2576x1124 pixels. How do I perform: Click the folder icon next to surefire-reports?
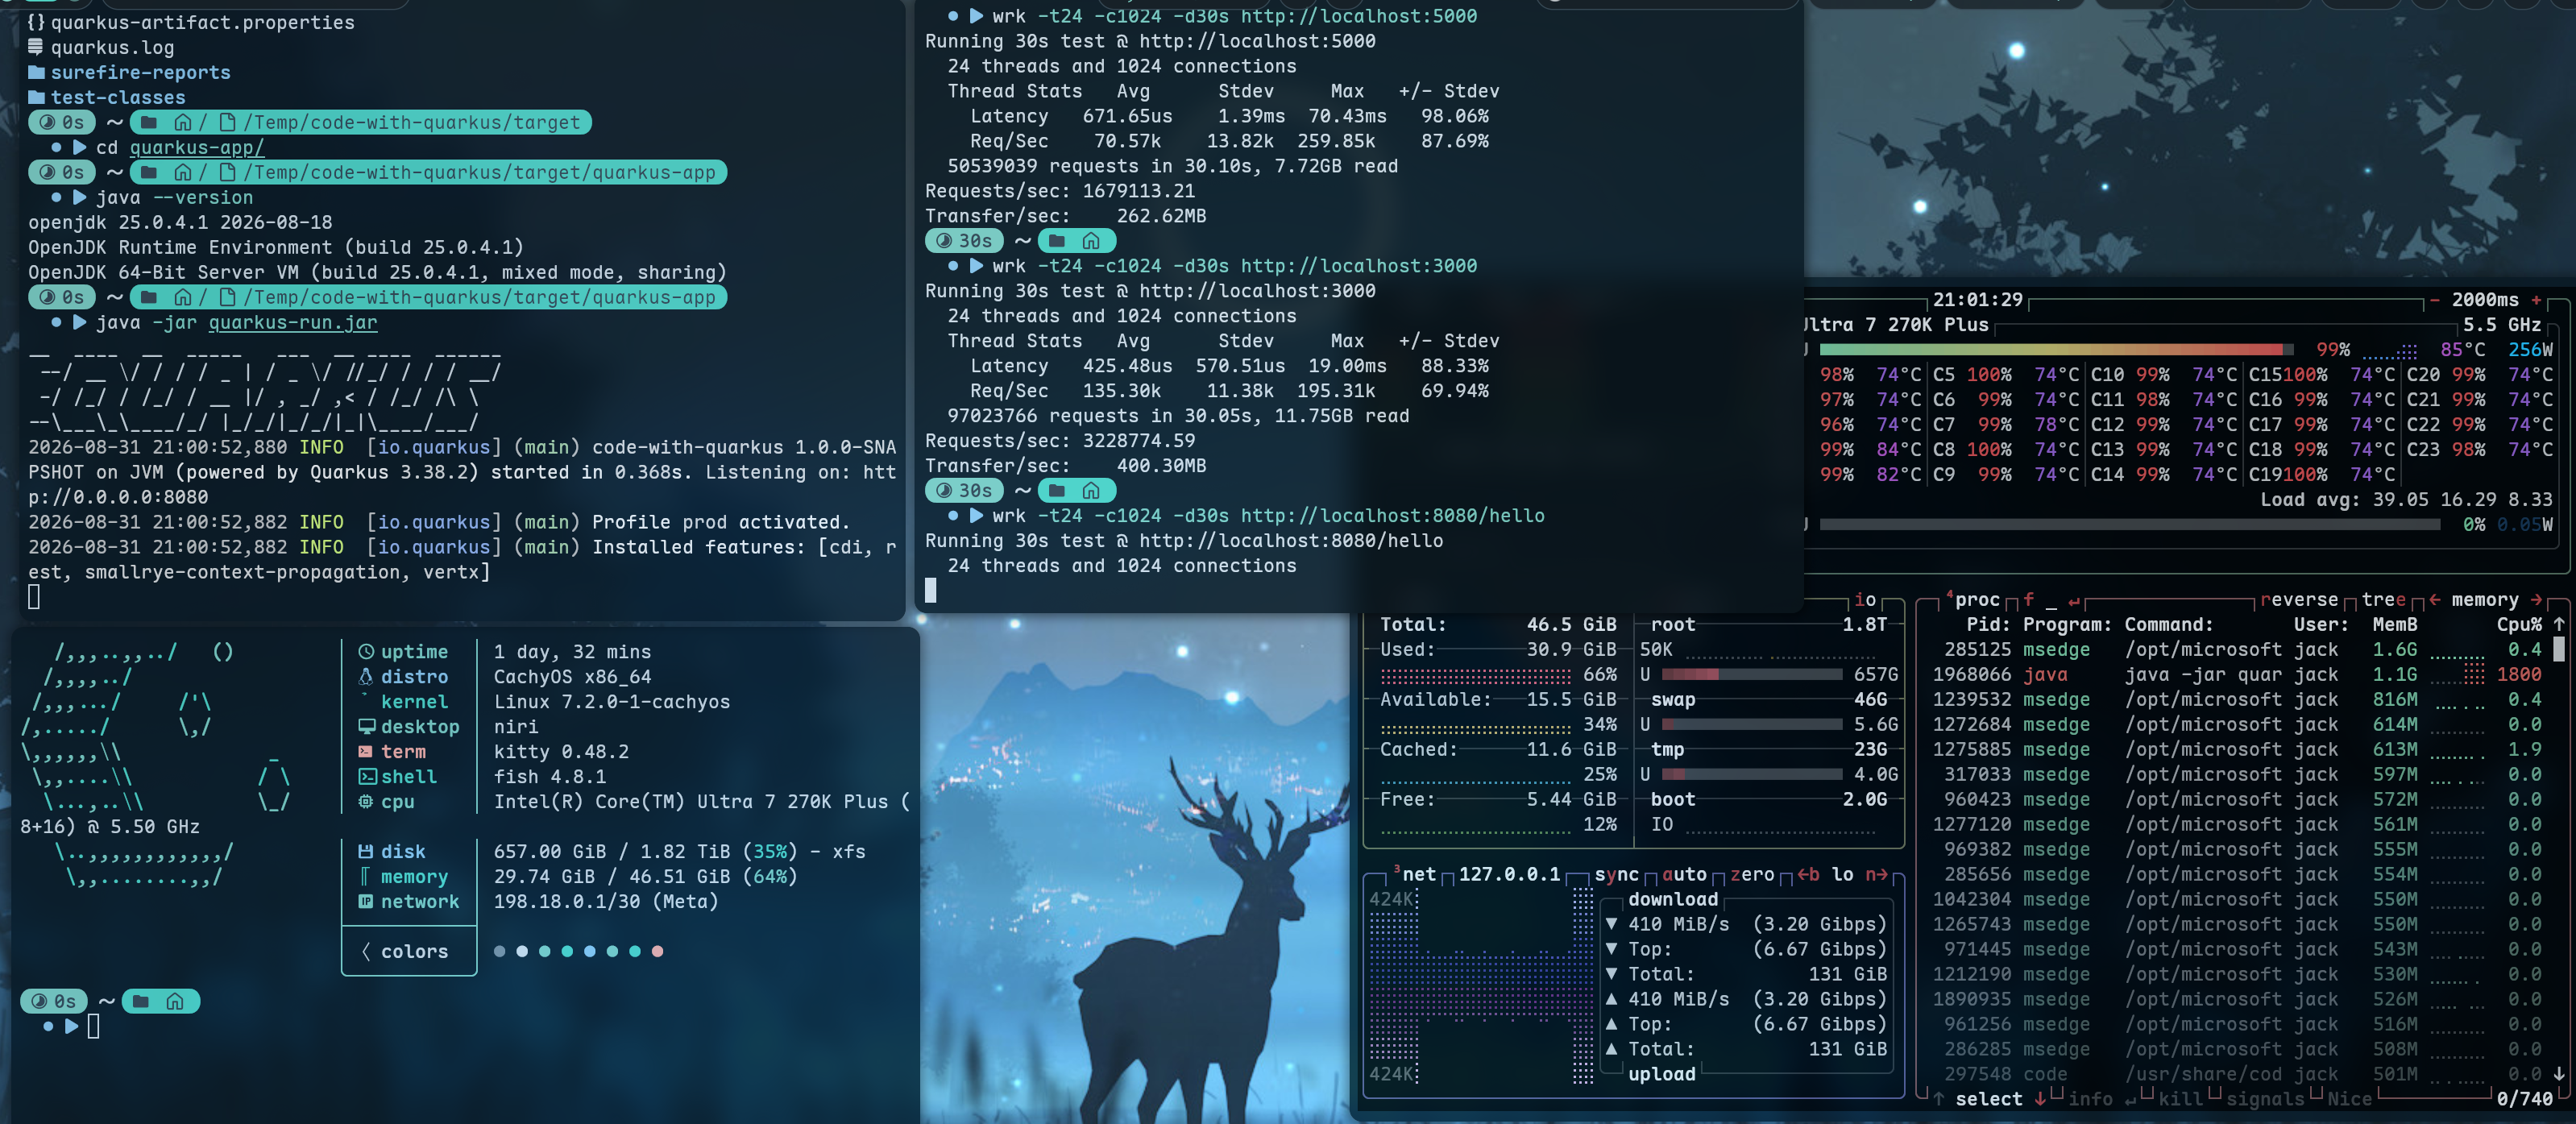pyautogui.click(x=37, y=72)
